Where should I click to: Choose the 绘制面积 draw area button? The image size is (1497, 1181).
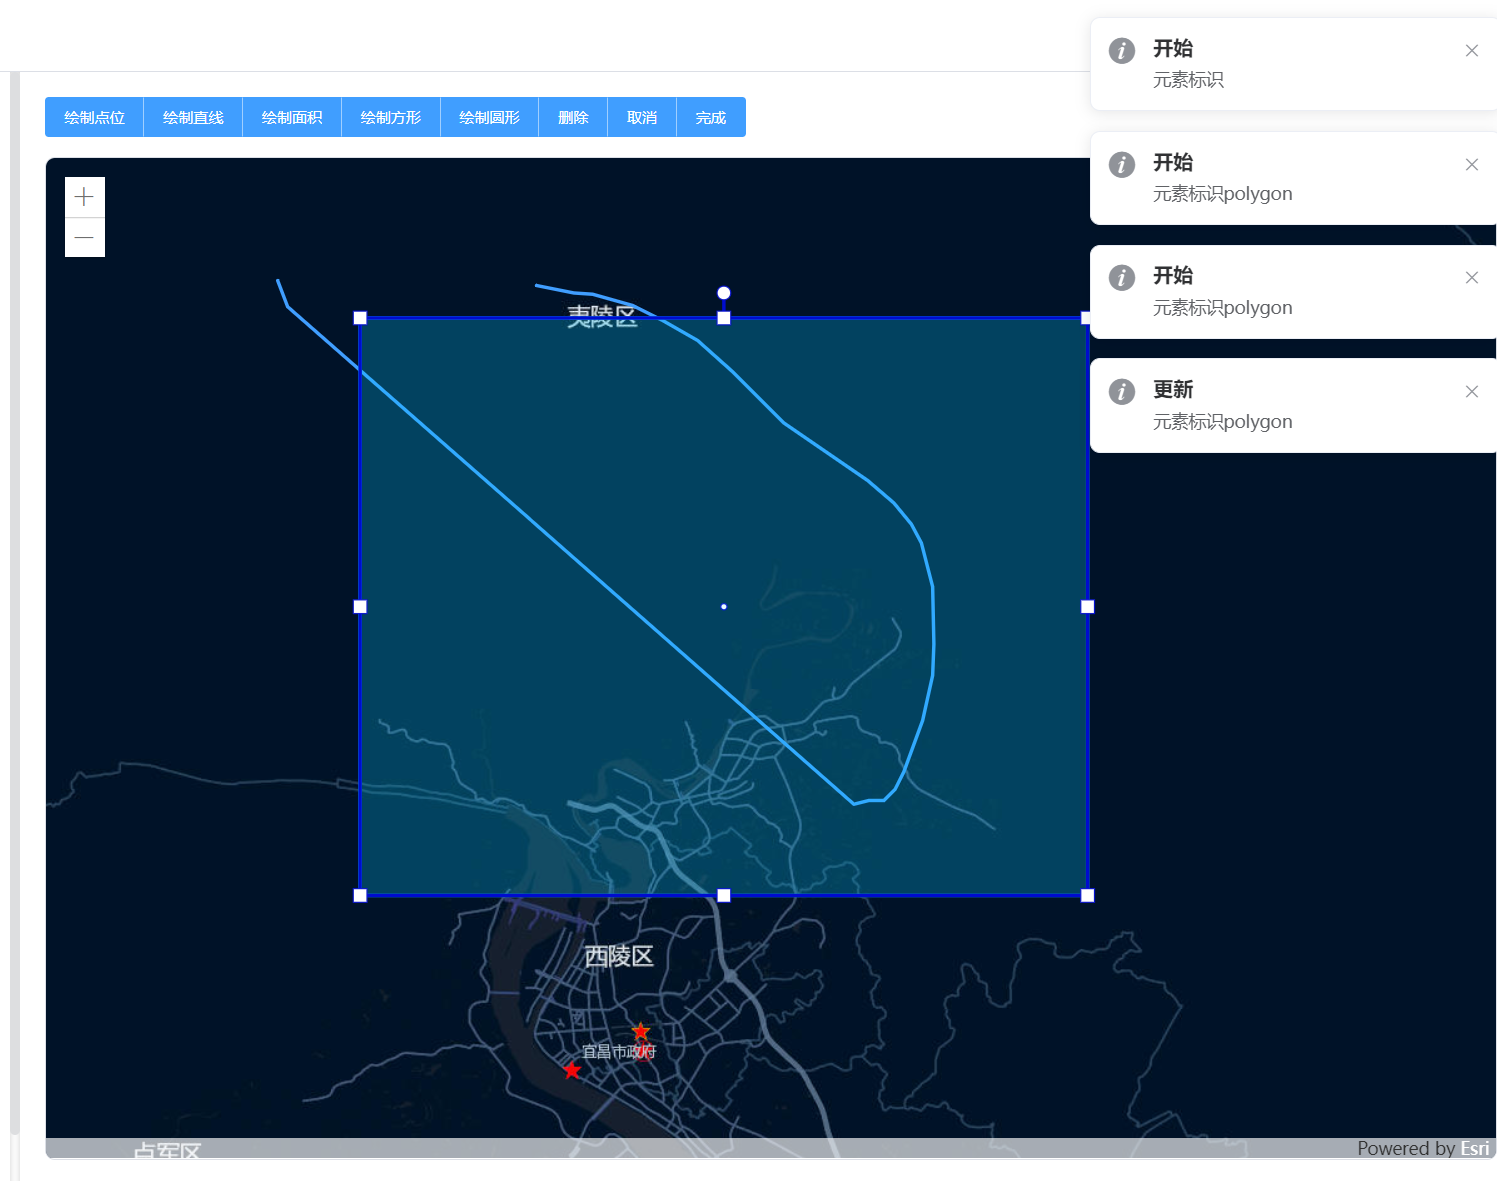coord(292,117)
